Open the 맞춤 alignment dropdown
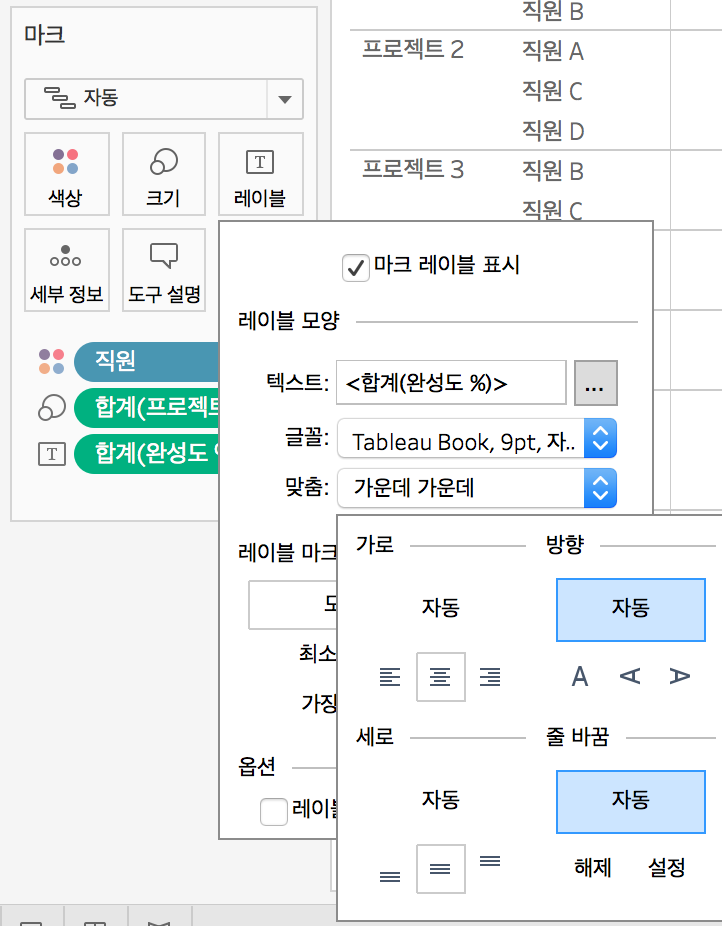The height and width of the screenshot is (926, 722). (477, 488)
